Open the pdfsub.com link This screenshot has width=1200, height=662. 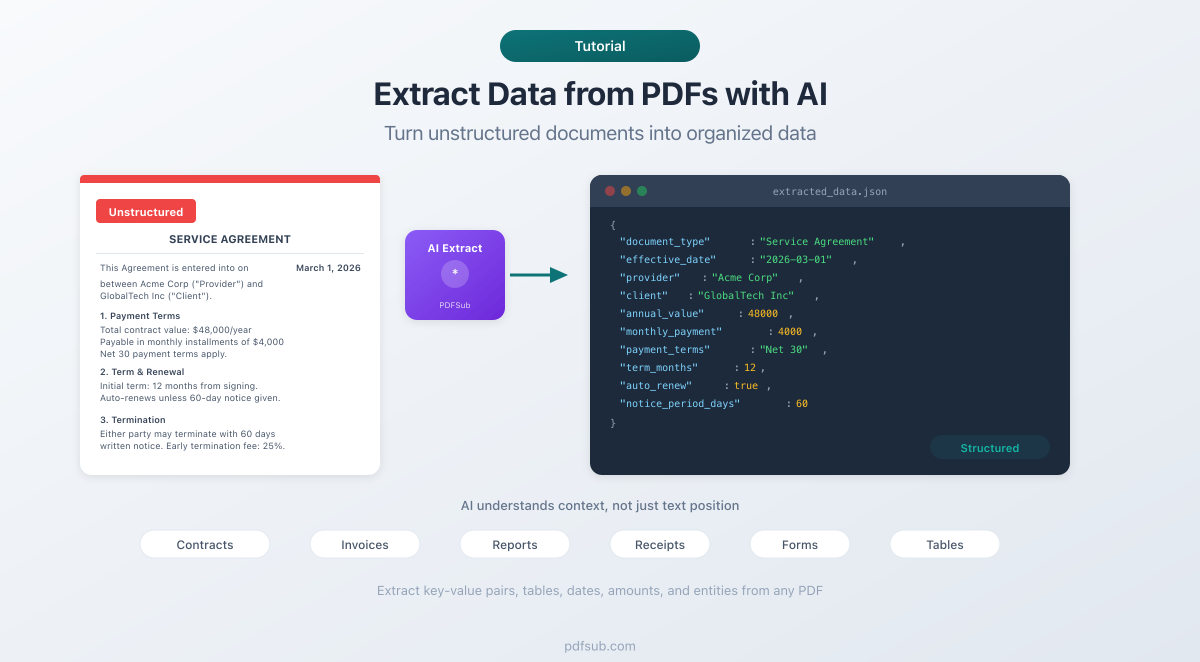tap(600, 646)
